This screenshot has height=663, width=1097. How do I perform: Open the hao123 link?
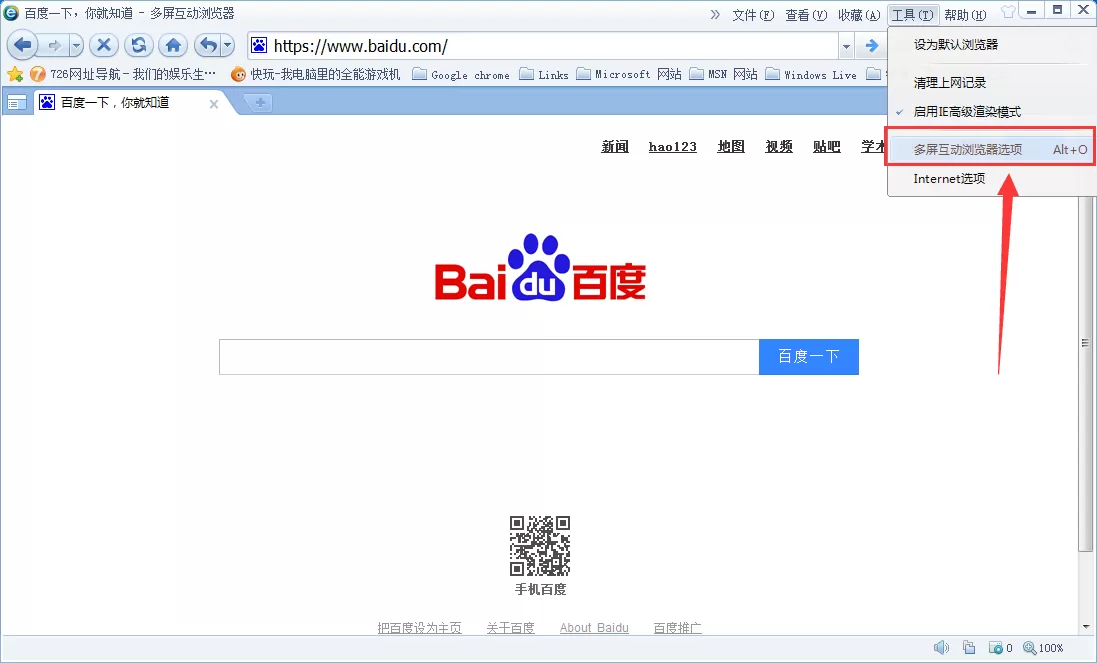pos(672,146)
